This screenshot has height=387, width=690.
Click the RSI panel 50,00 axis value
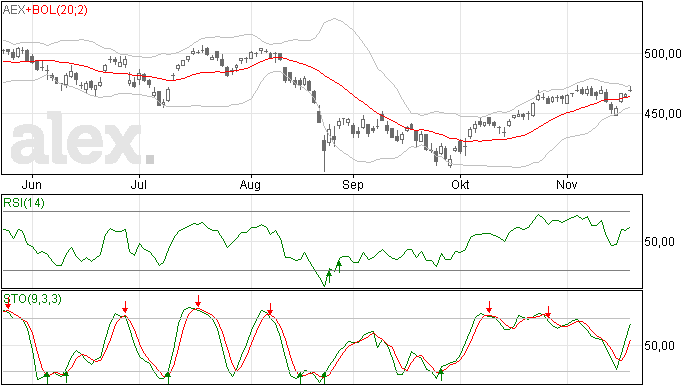[659, 242]
